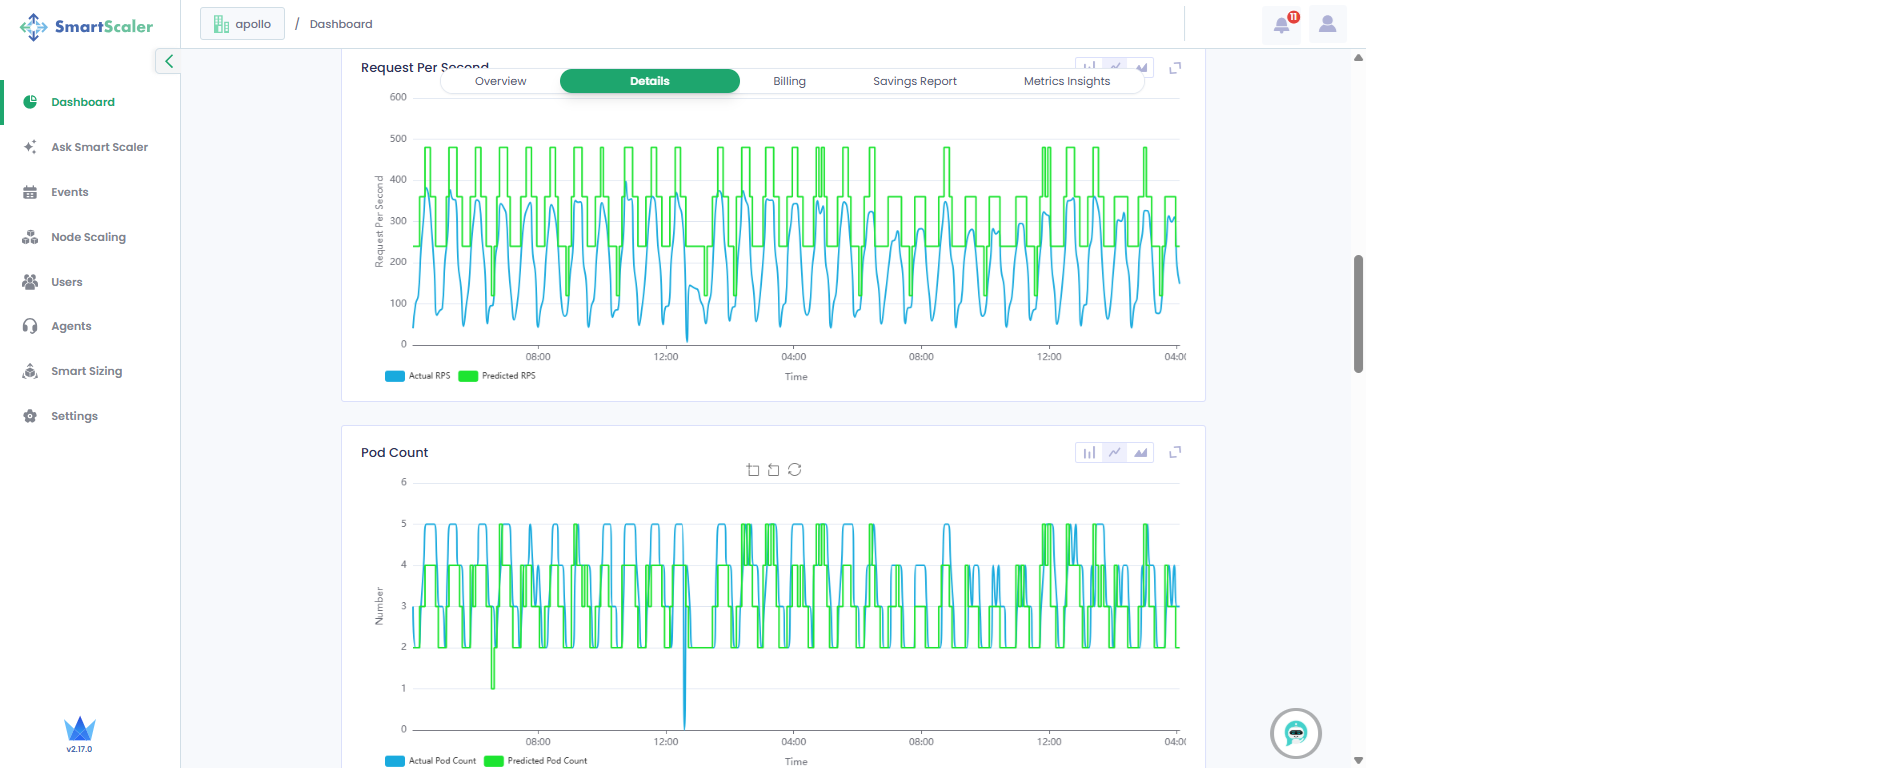This screenshot has width=1901, height=778.
Task: Restore Pod Count chart view
Action: click(x=795, y=470)
